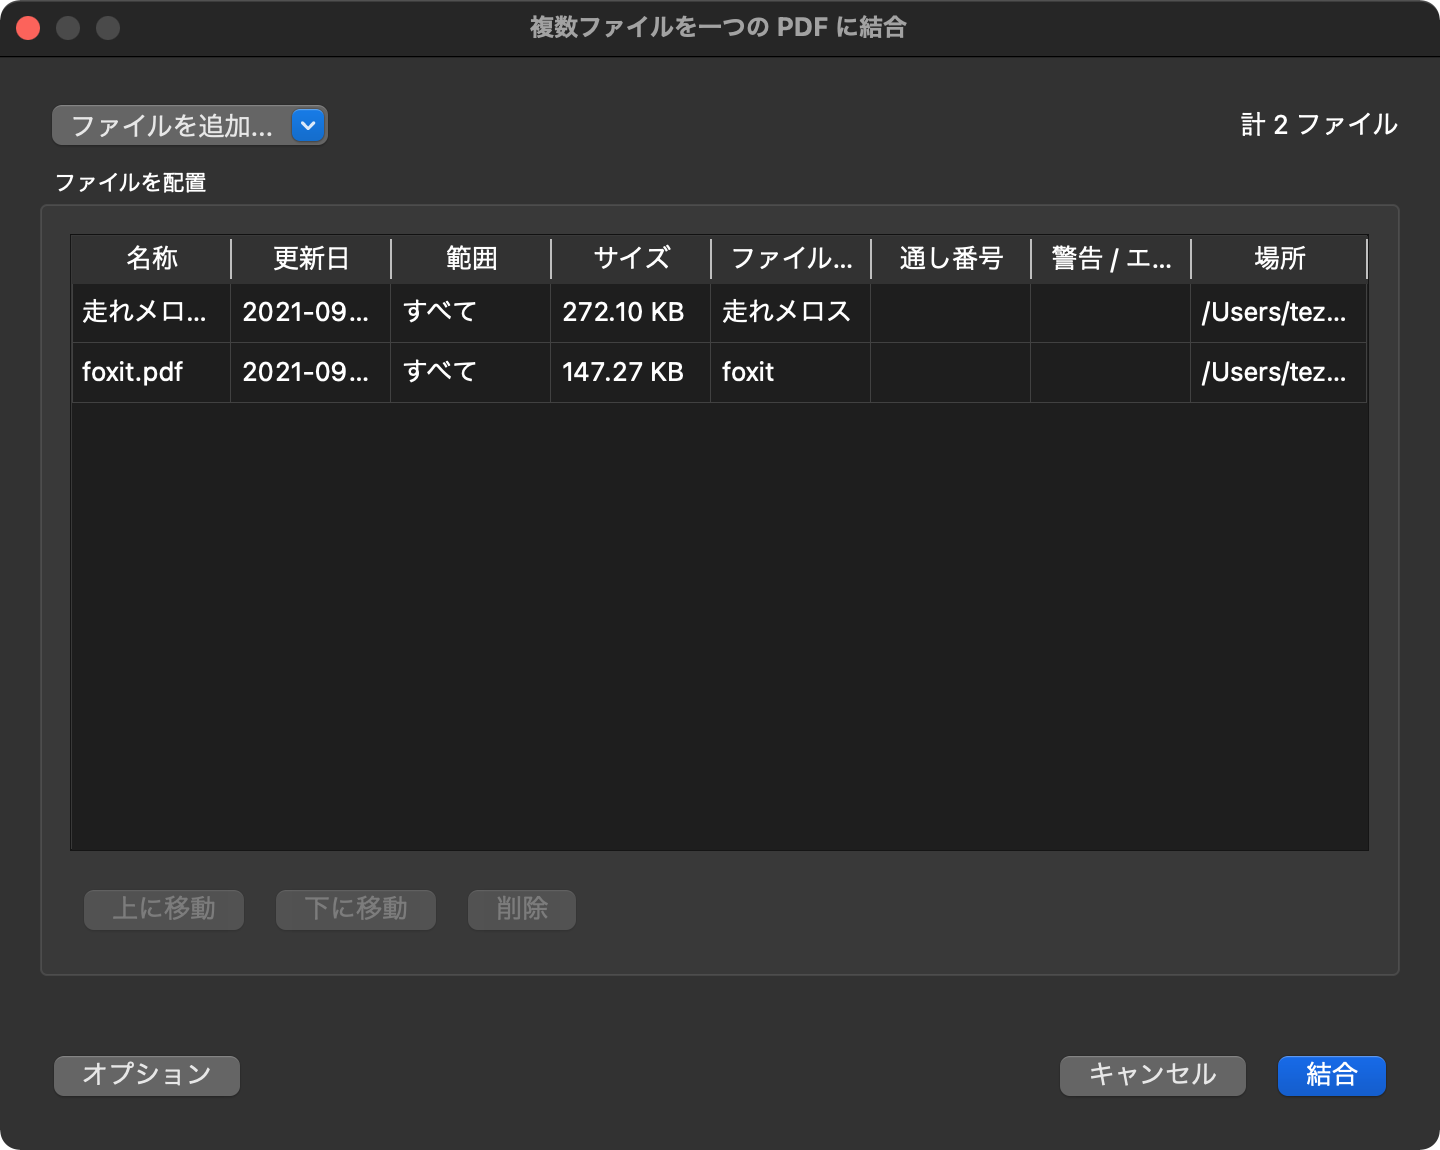The height and width of the screenshot is (1150, 1440).
Task: Click the 上に移動 button
Action: pyautogui.click(x=164, y=909)
